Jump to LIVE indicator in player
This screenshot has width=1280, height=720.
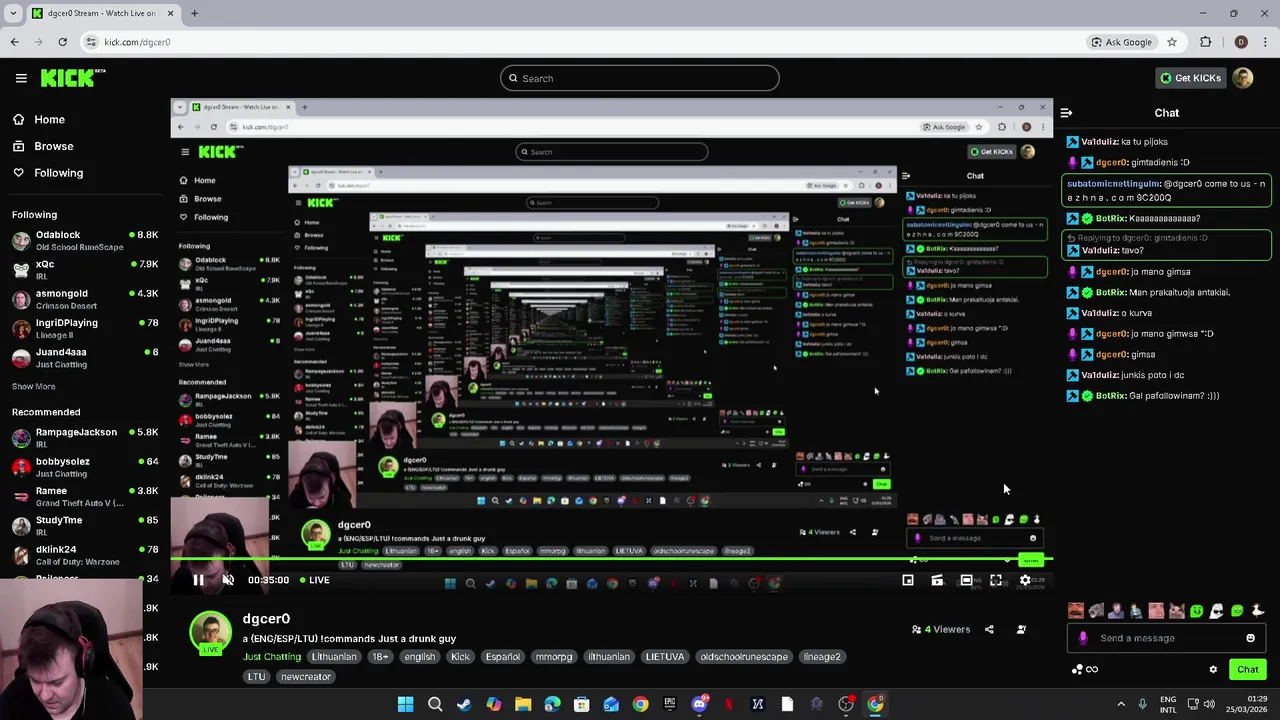[x=314, y=580]
